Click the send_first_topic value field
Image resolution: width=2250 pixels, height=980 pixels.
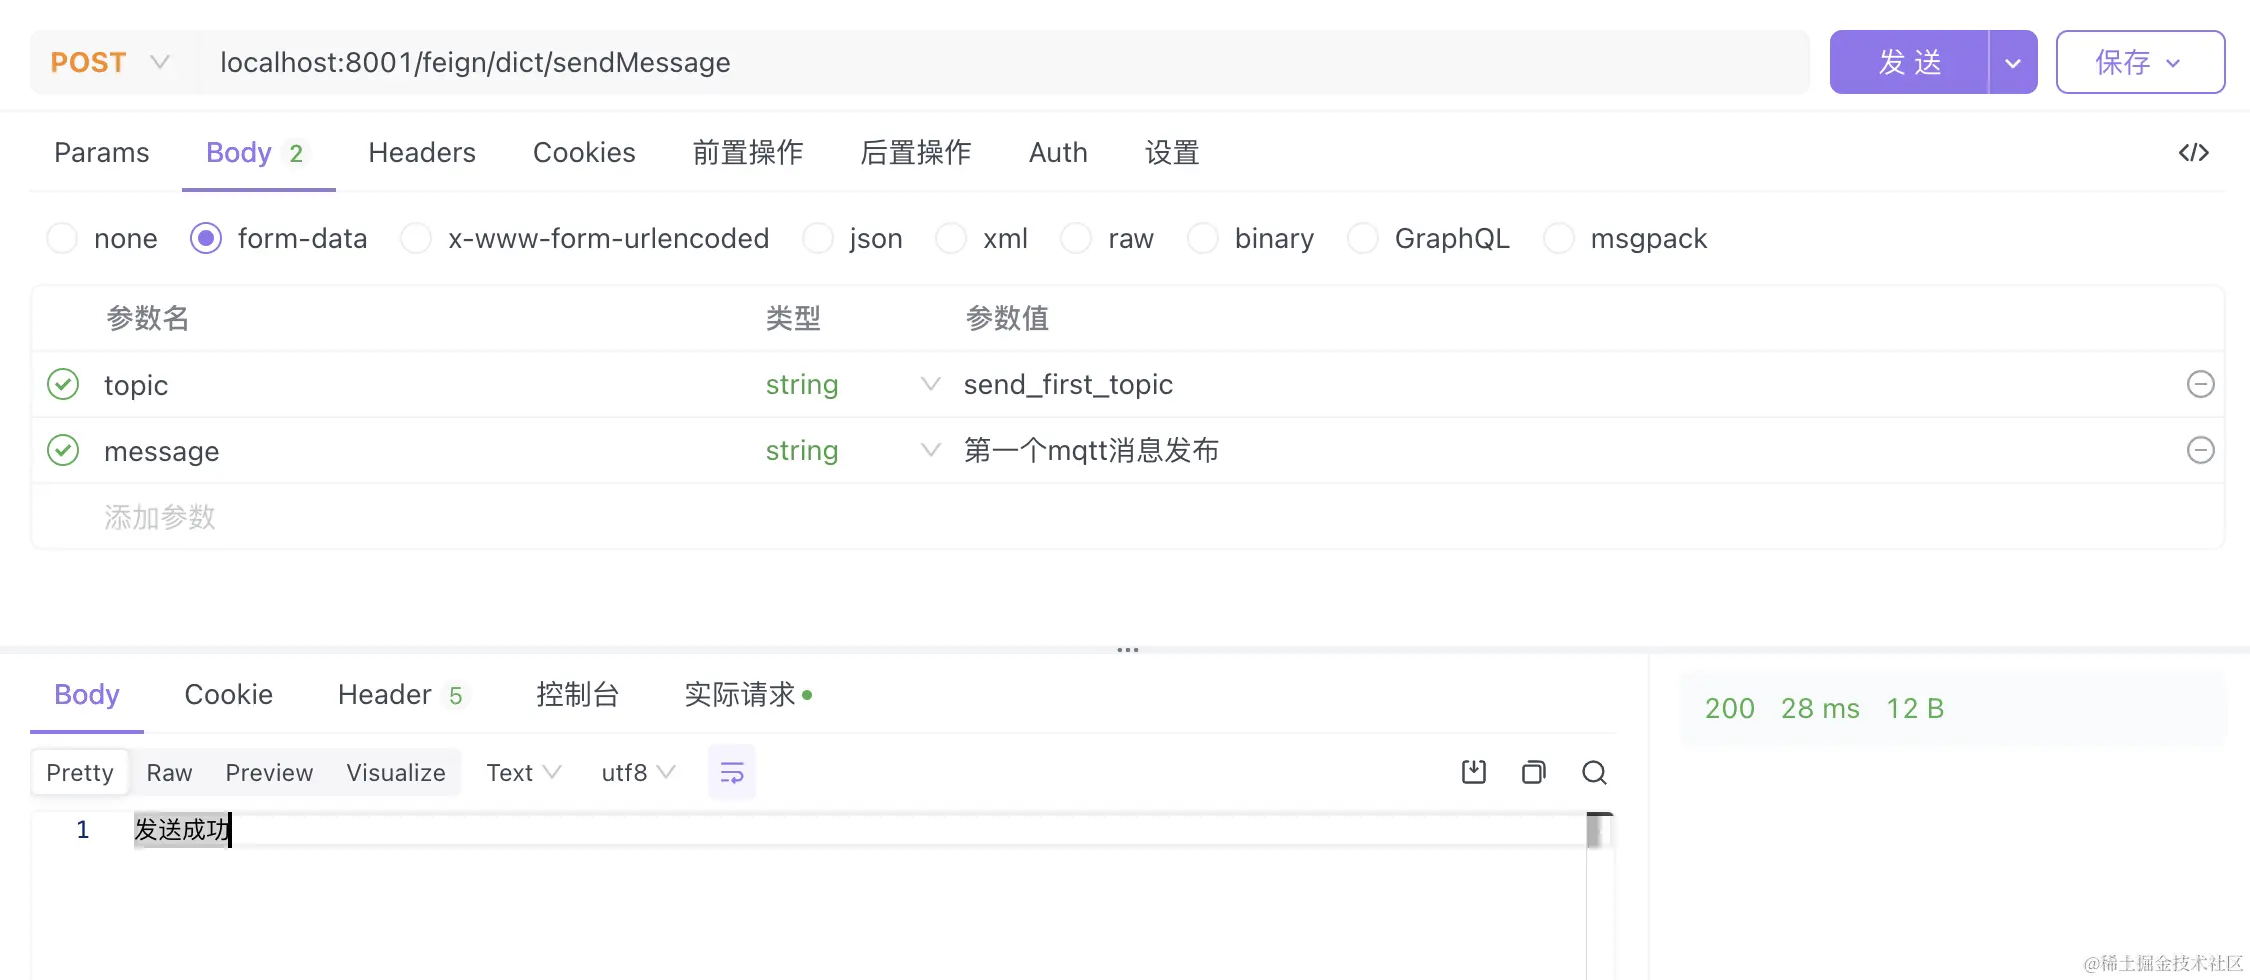(1068, 384)
